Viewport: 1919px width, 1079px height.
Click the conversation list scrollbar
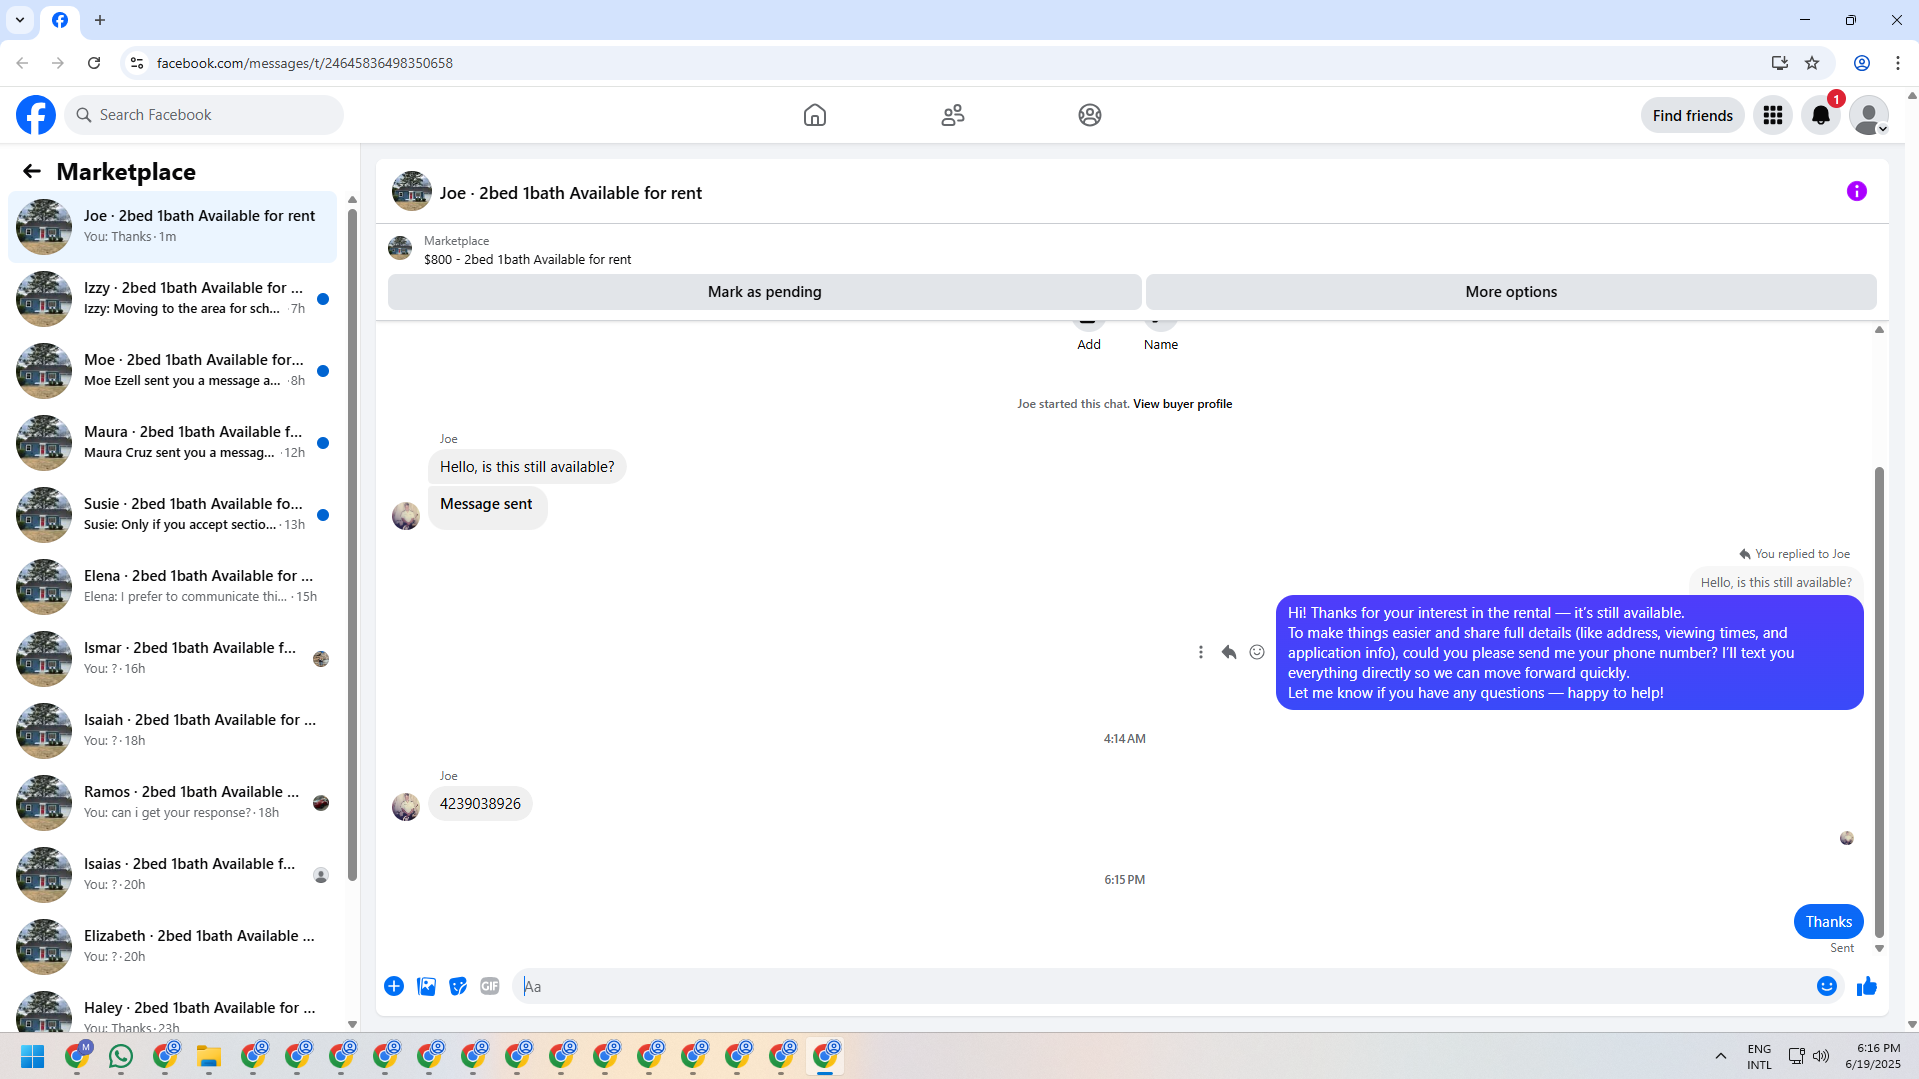[352, 545]
